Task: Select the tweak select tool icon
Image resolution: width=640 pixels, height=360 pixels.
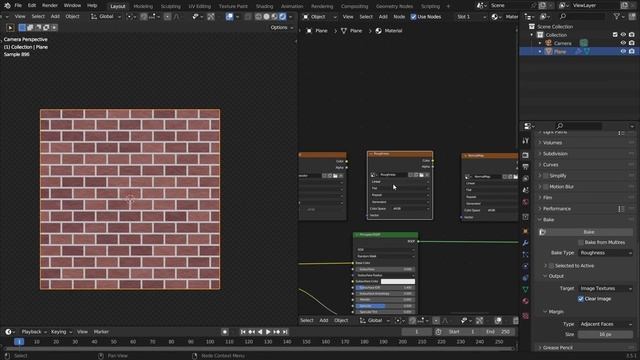Action: (11, 27)
